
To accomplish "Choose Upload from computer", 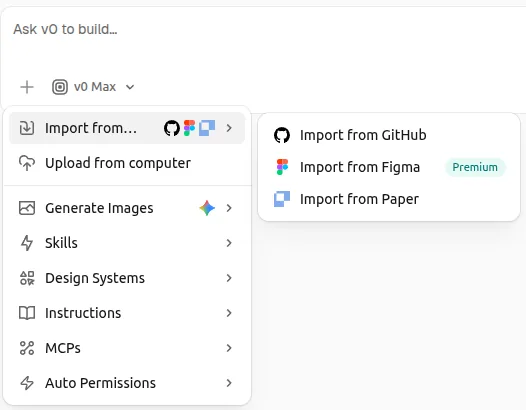I will pyautogui.click(x=127, y=163).
